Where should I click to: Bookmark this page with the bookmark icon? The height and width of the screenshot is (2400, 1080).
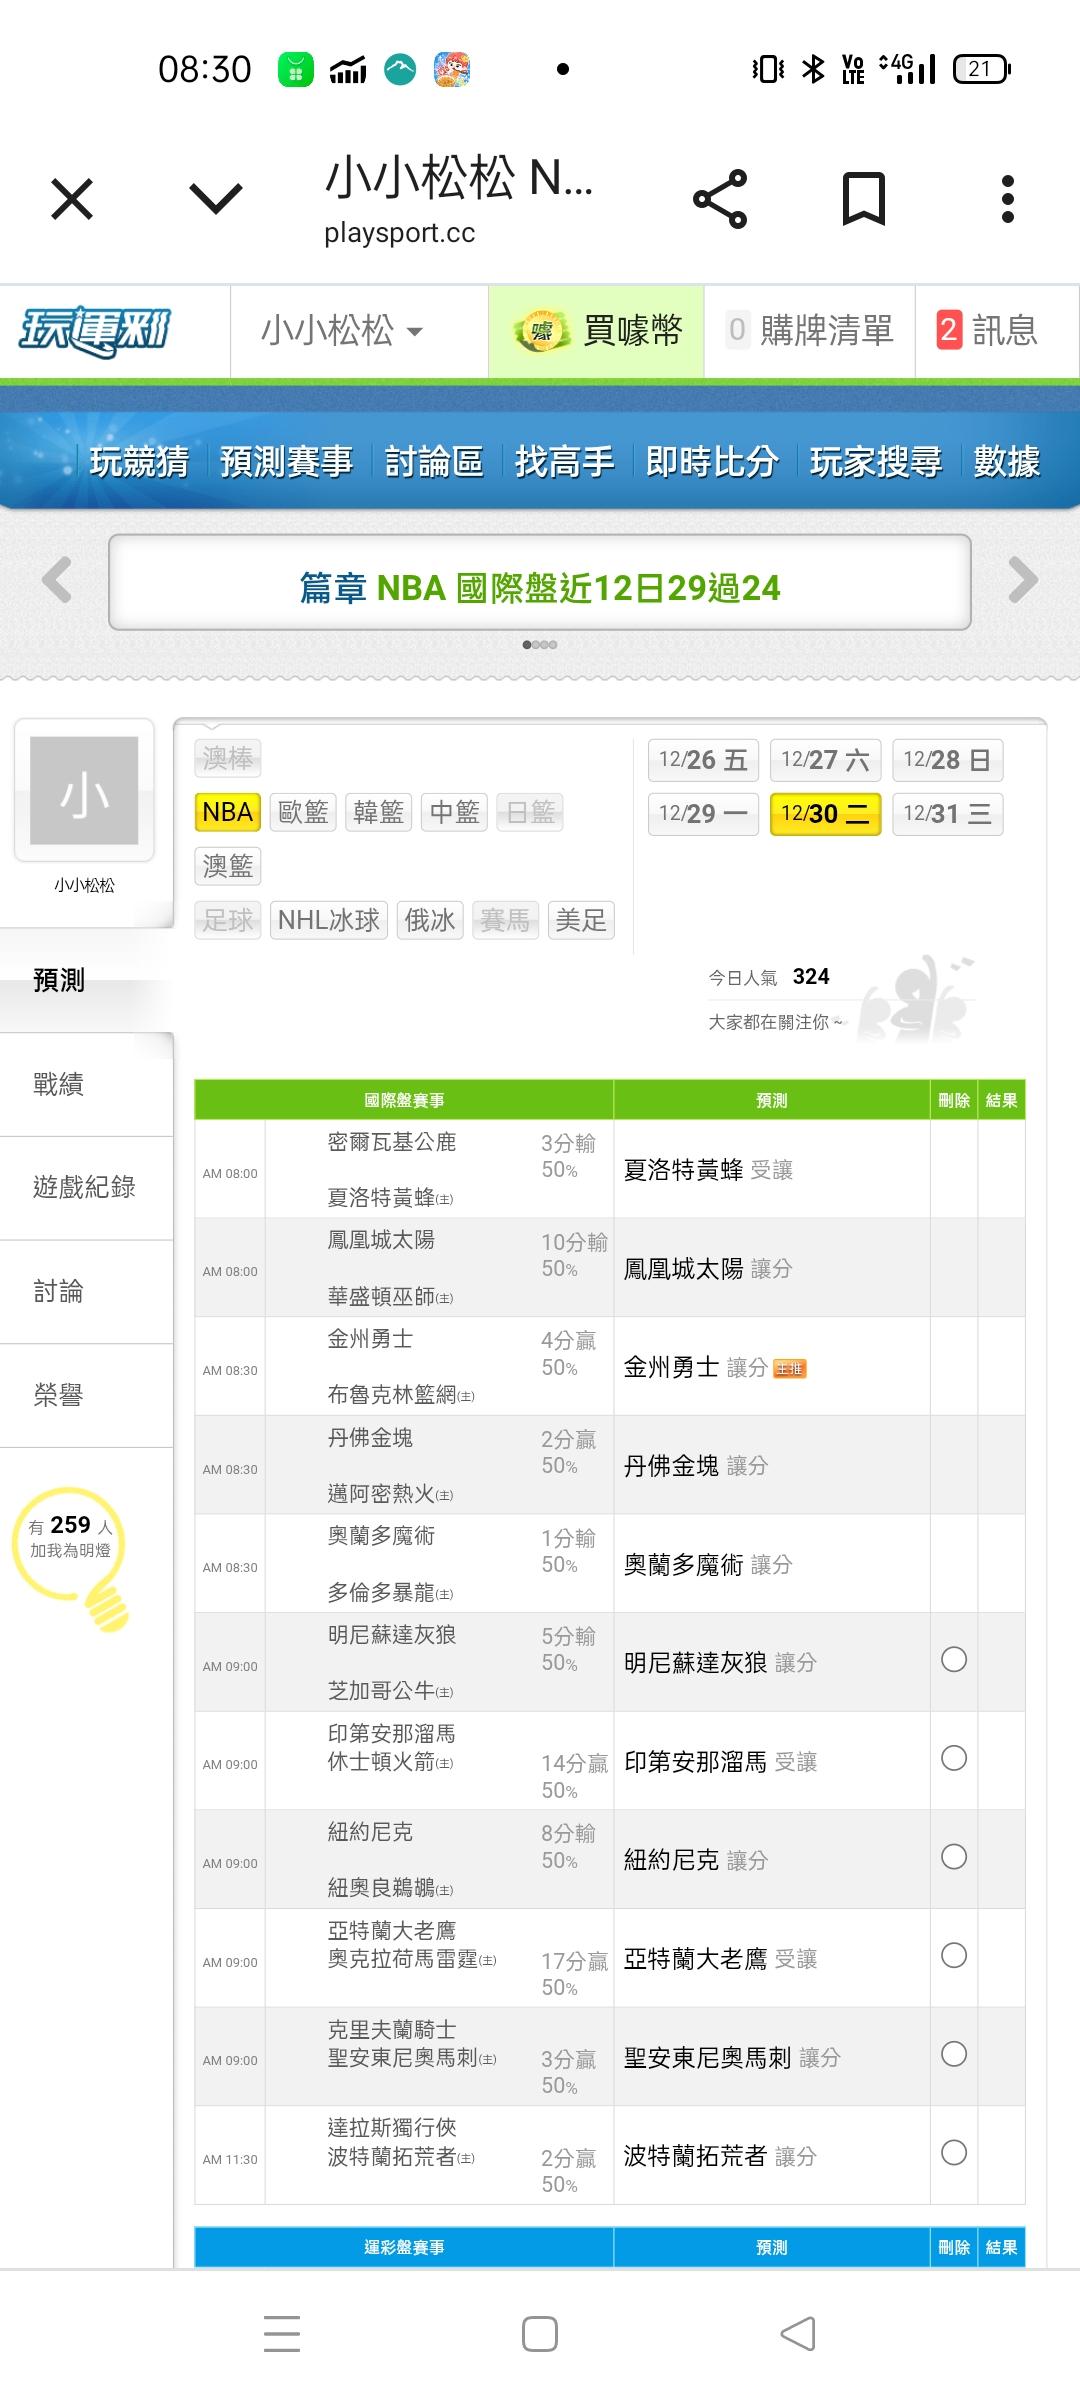863,199
